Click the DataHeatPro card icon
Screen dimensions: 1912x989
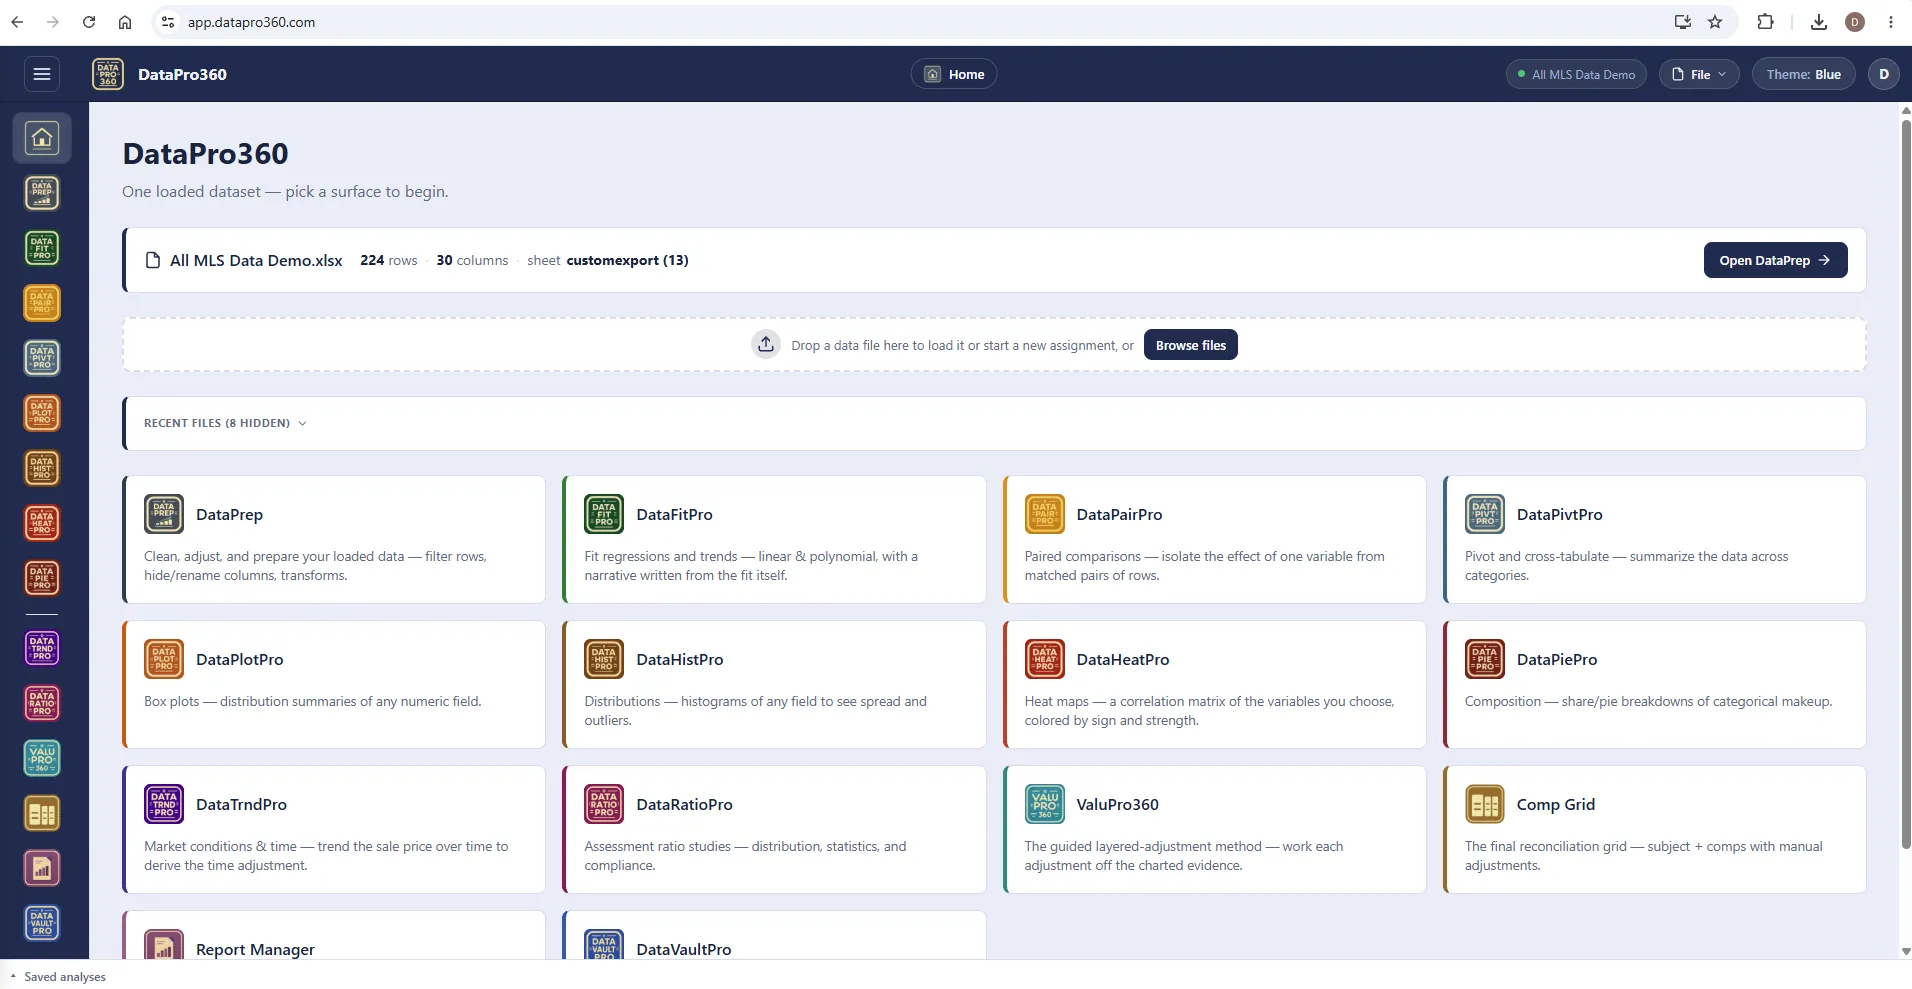pos(1045,659)
